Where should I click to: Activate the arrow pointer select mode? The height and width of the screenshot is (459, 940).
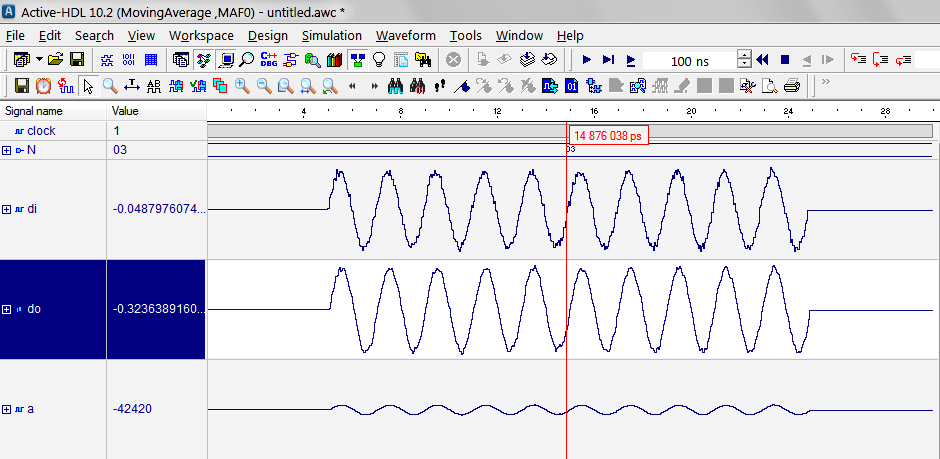point(88,86)
